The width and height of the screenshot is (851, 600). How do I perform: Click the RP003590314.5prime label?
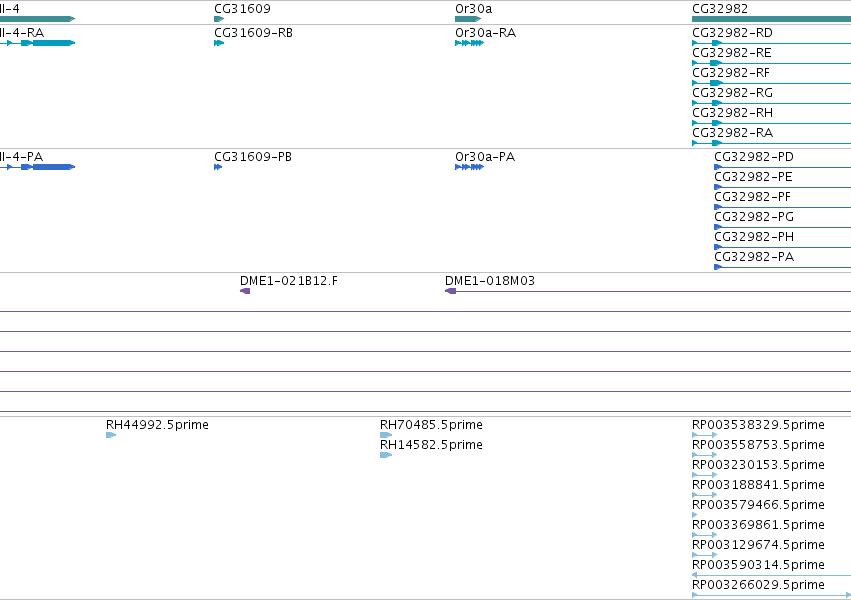point(758,565)
